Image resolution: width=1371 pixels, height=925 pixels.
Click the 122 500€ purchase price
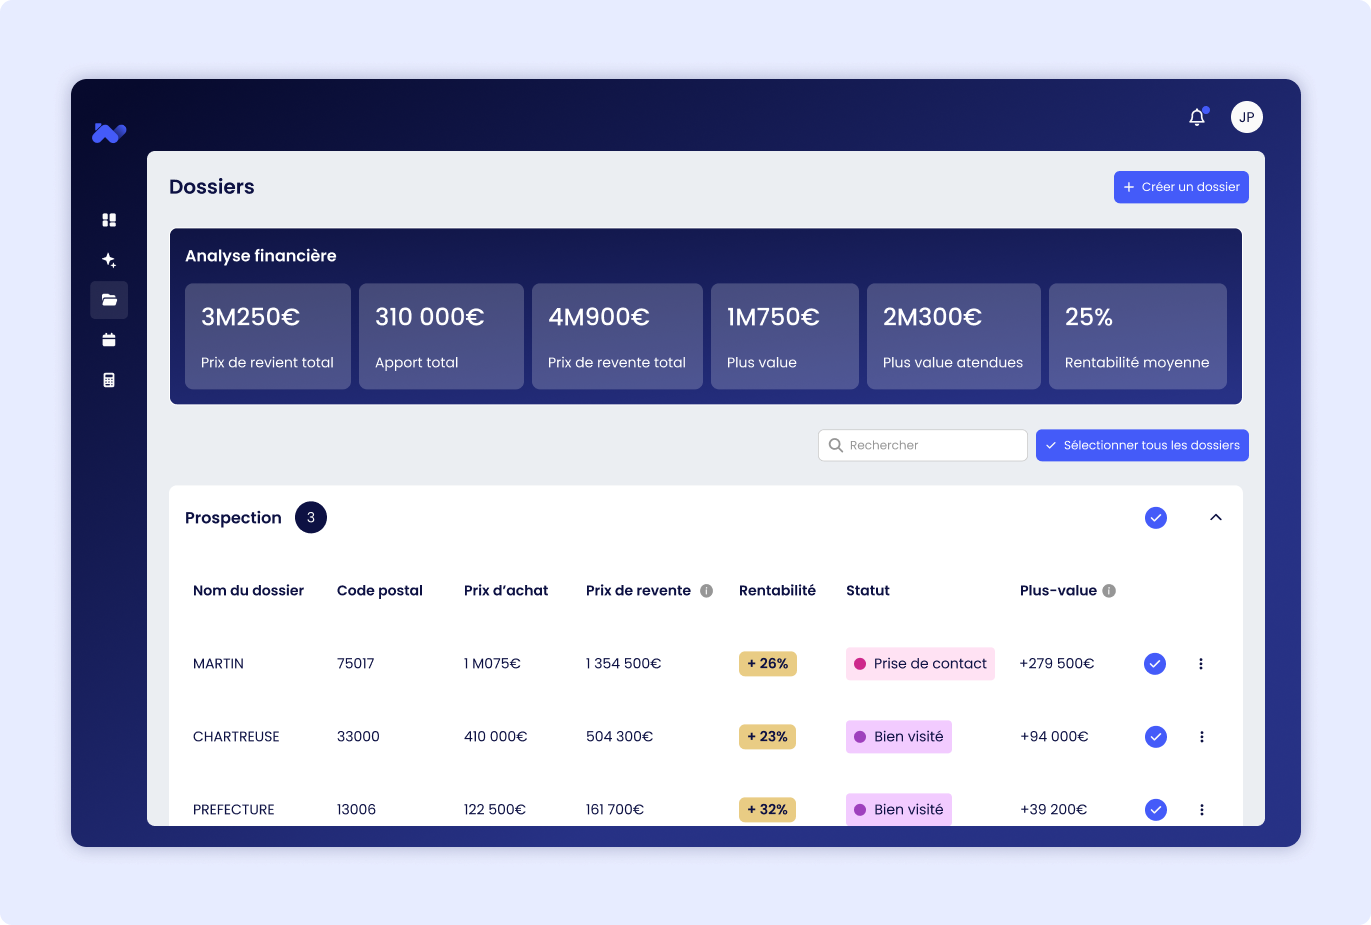[495, 810]
